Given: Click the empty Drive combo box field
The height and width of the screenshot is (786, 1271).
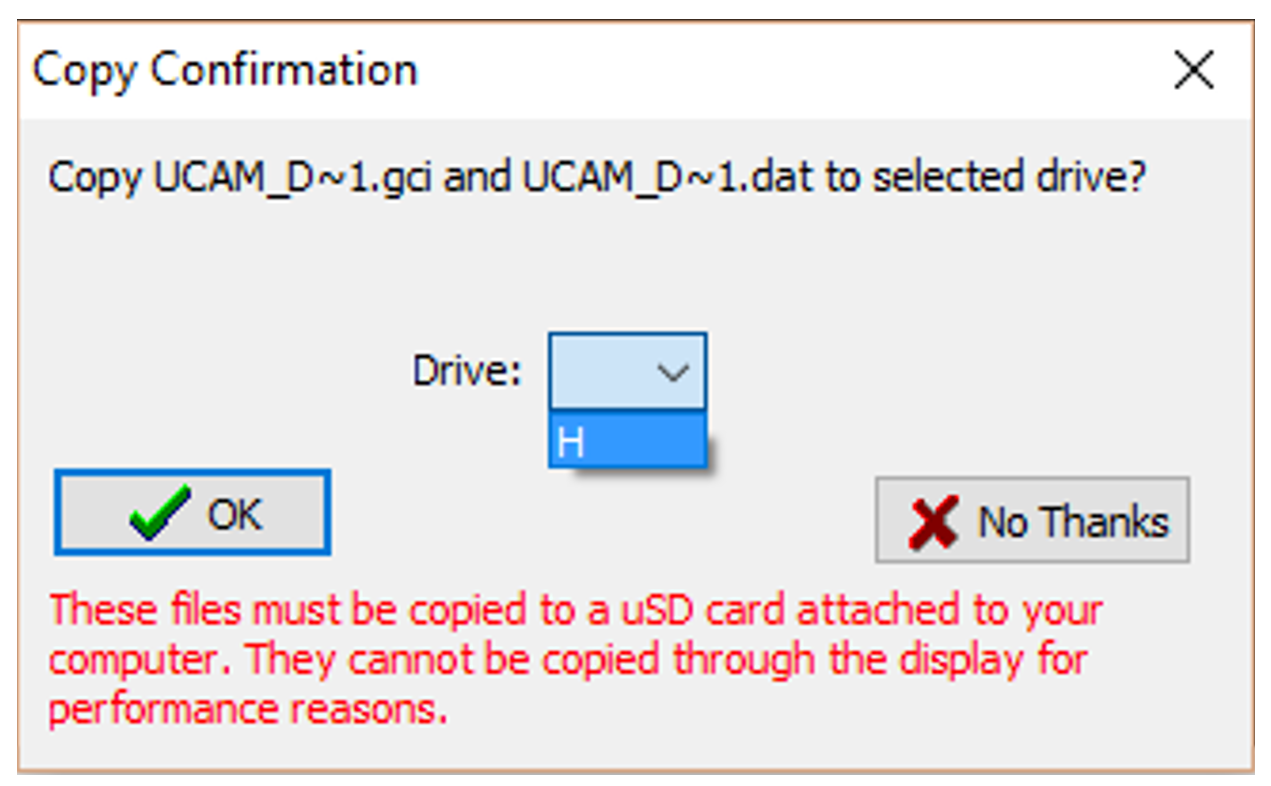Looking at the screenshot, I should pos(600,372).
